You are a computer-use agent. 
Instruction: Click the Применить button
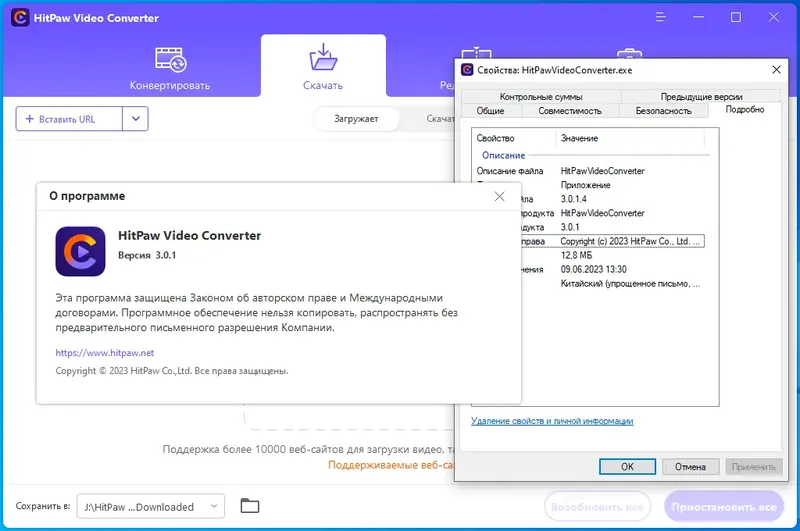coord(754,466)
